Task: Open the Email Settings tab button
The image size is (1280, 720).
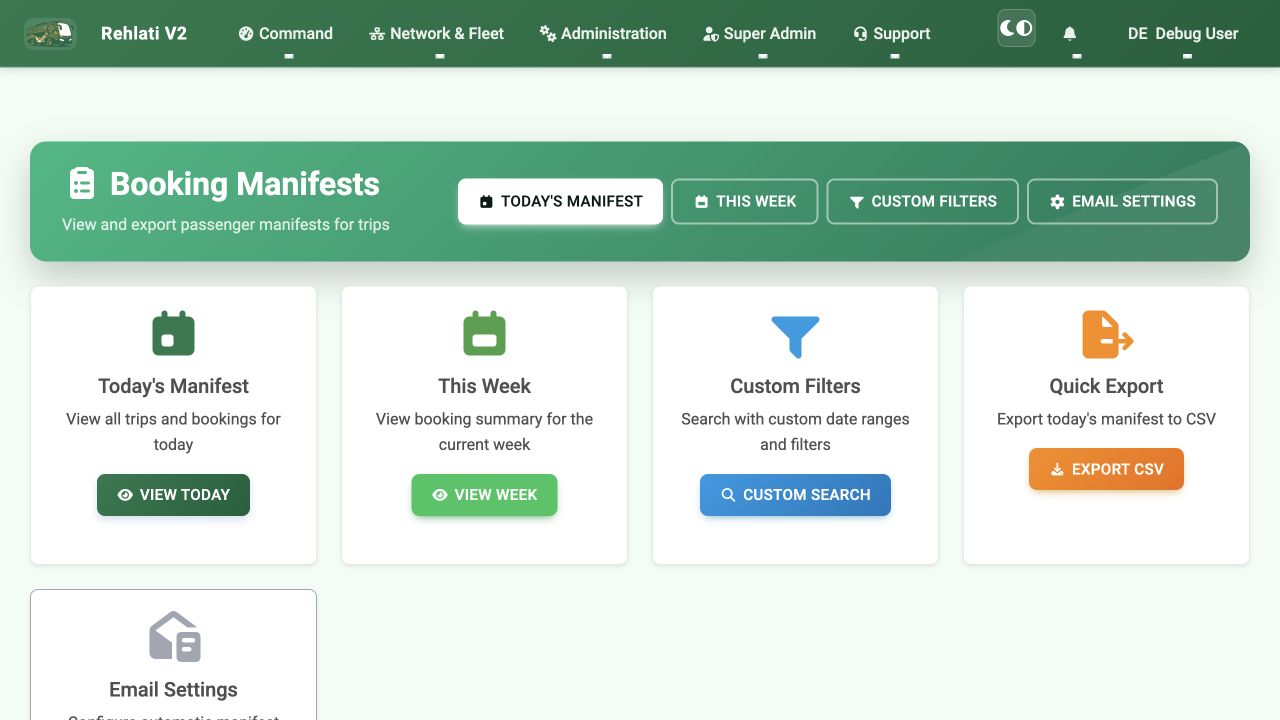Action: coord(1122,201)
